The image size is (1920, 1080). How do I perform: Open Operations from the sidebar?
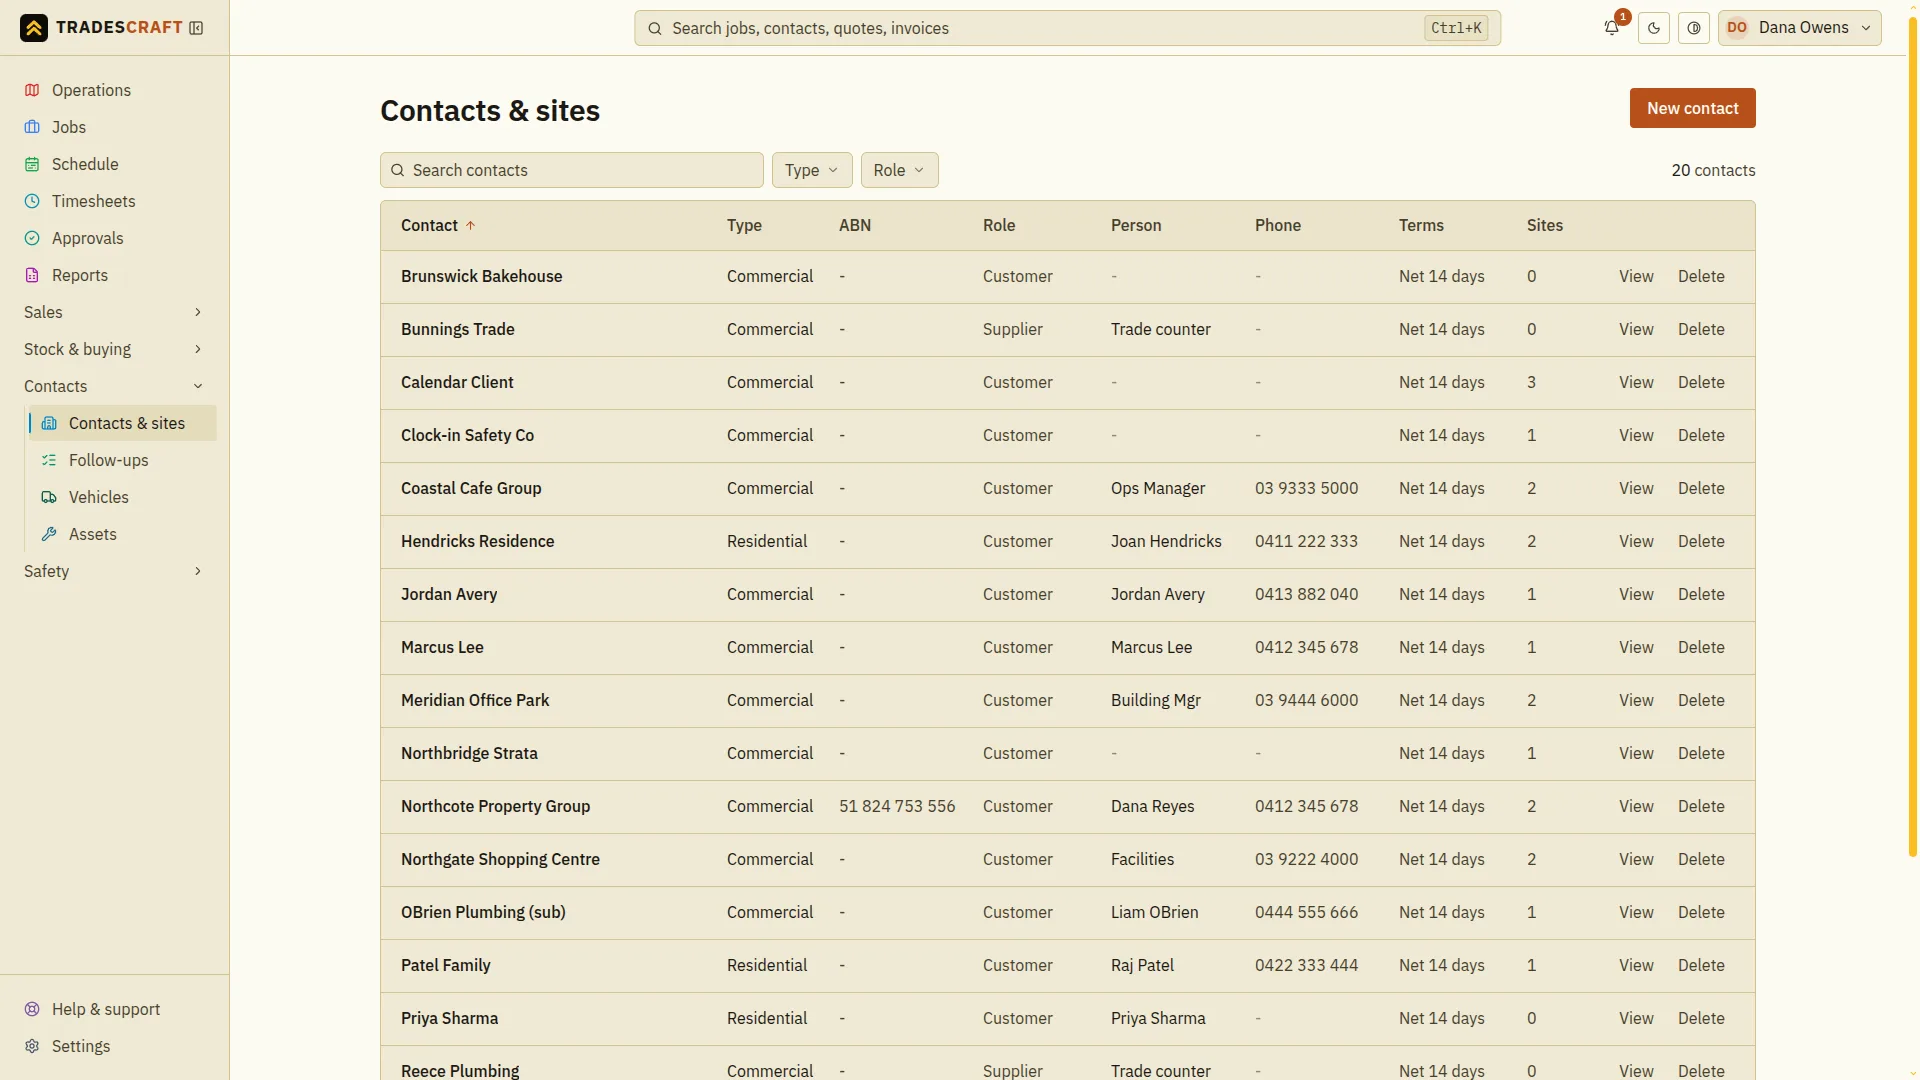tap(114, 90)
